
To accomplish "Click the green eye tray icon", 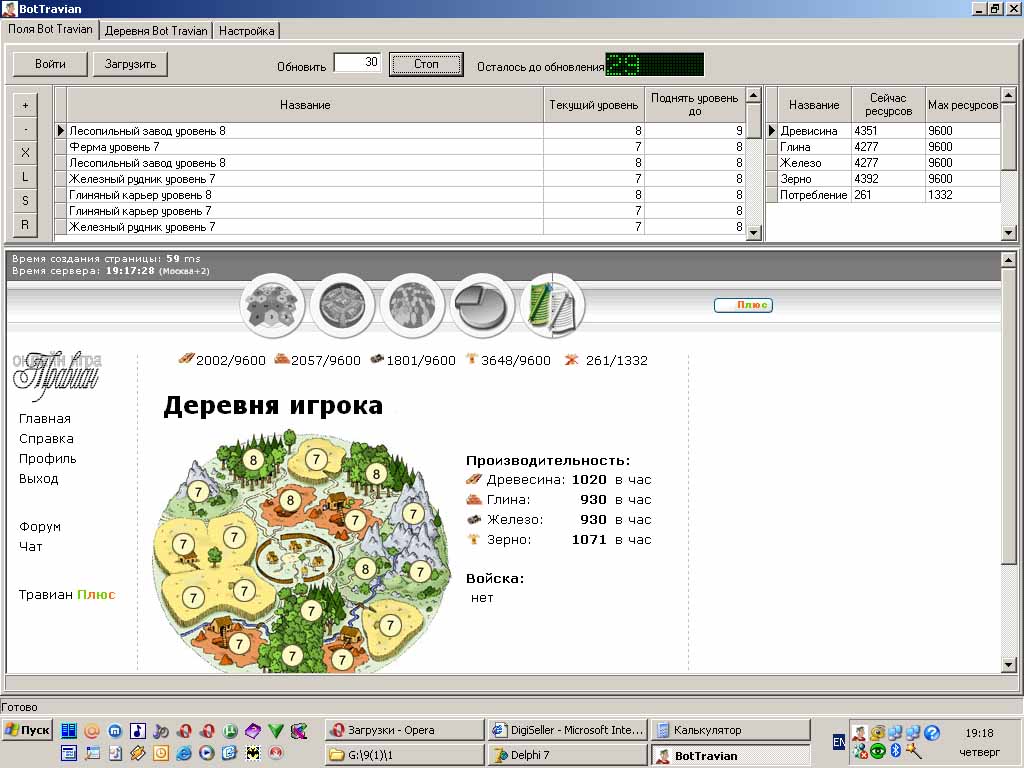I will [878, 750].
